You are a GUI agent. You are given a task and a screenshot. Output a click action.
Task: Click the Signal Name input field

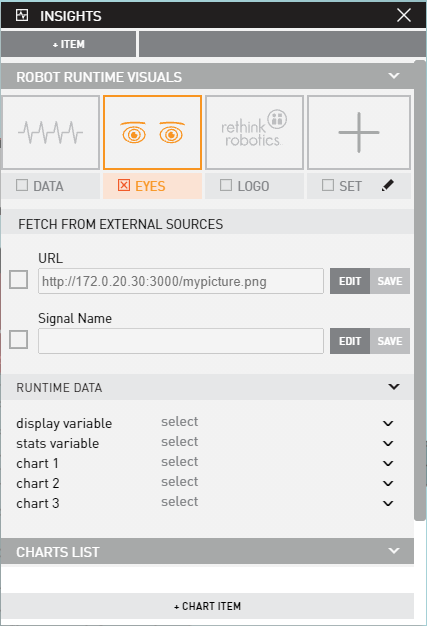click(x=181, y=341)
